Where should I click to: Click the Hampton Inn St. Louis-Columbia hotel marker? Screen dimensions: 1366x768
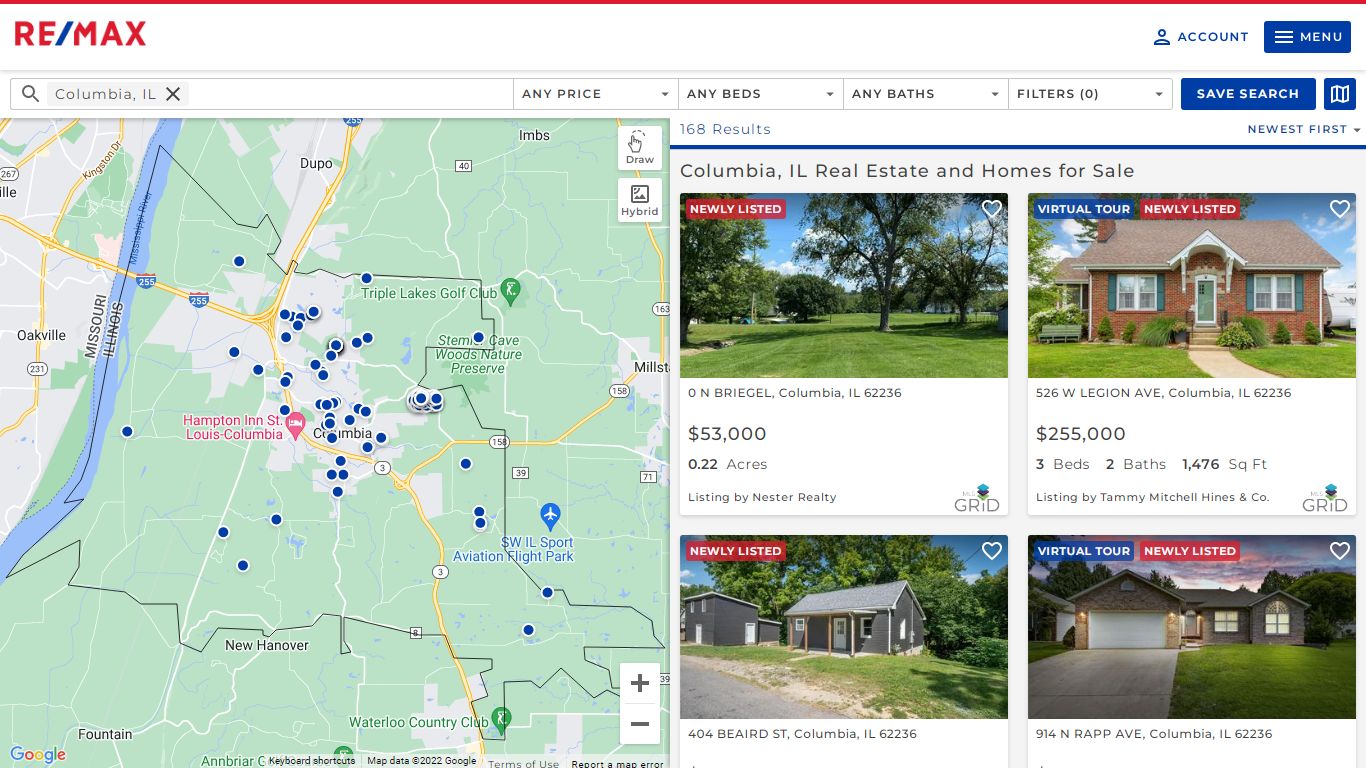coord(295,427)
